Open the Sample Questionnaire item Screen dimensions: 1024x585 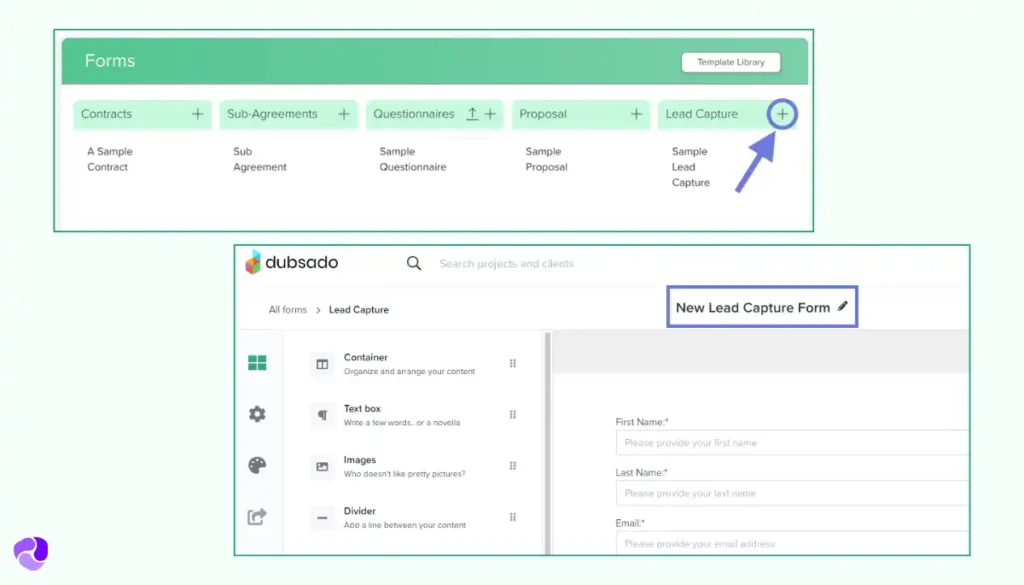(x=410, y=159)
